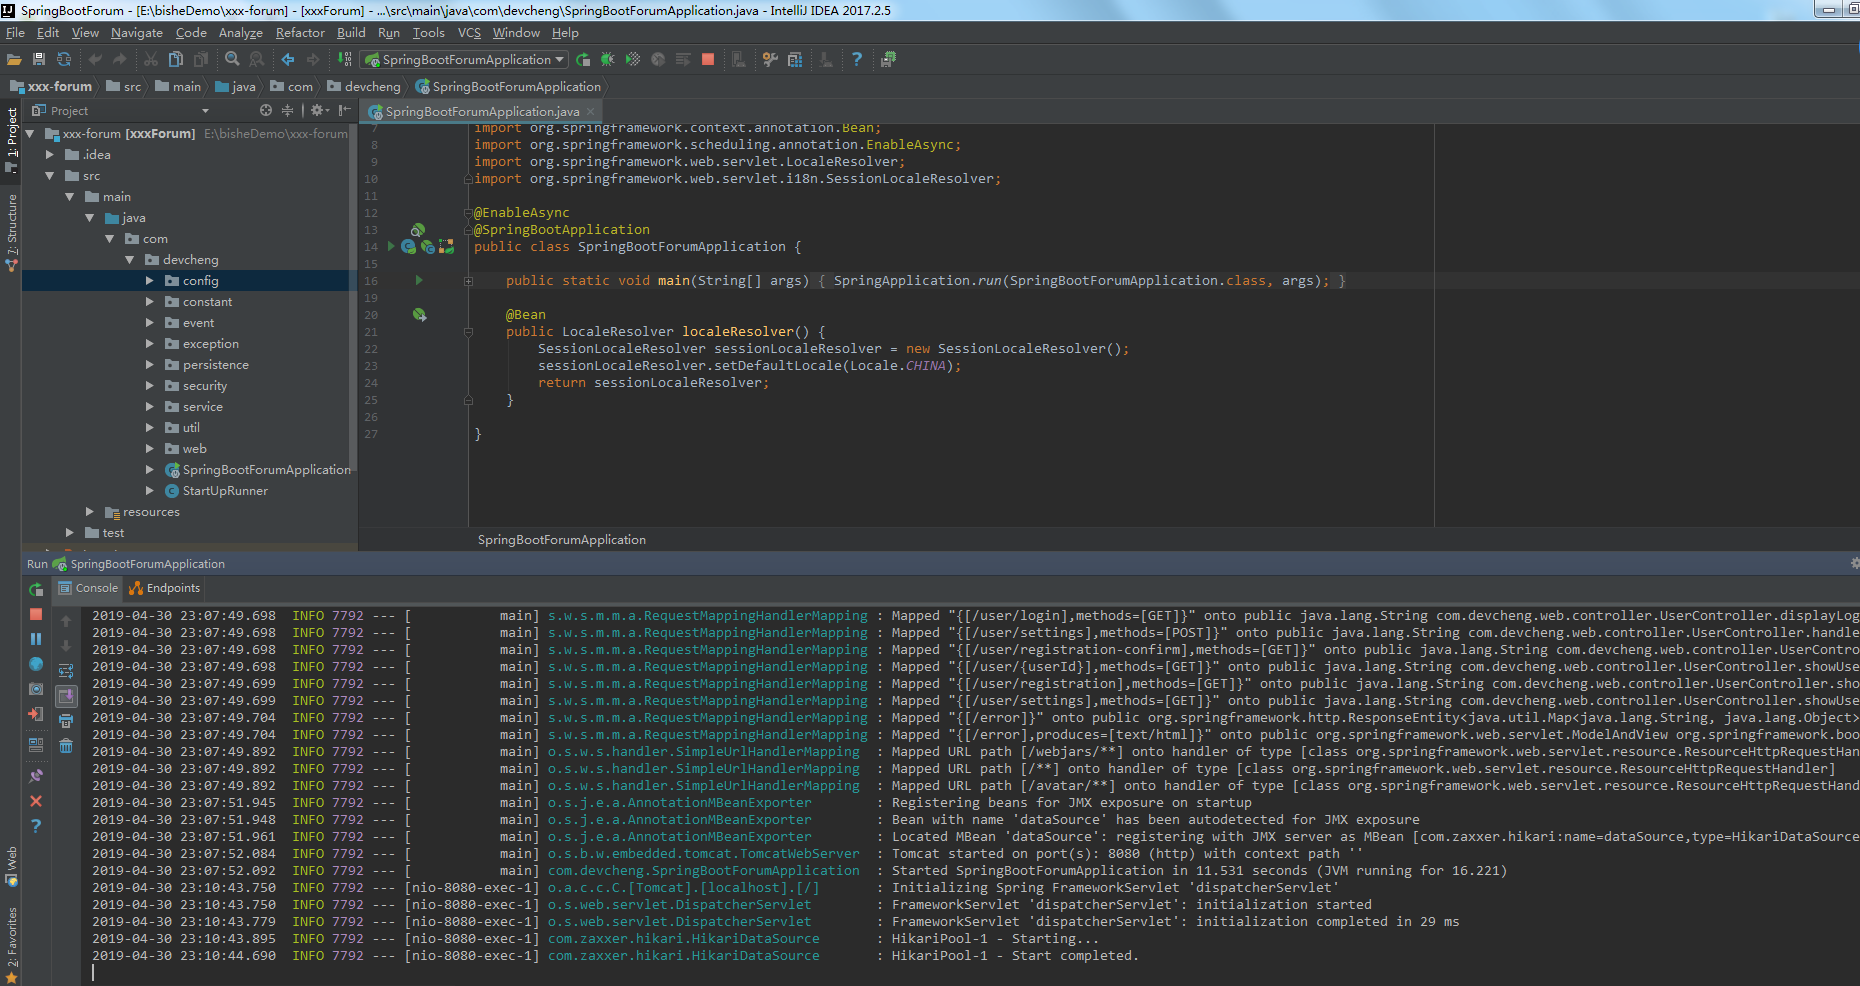This screenshot has height=986, width=1860.
Task: Rerun the app from Run panel sidebar
Action: click(x=36, y=589)
